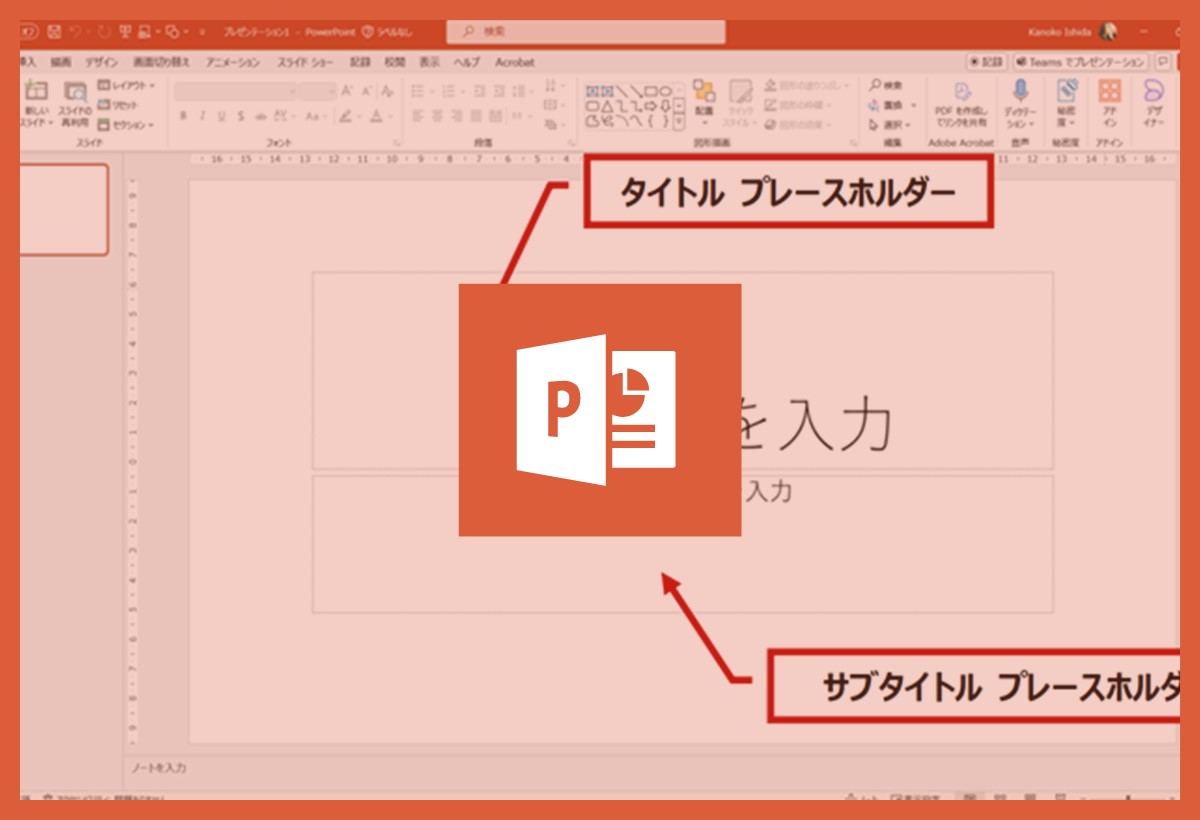Click the Present in Teams button

coord(1080,62)
